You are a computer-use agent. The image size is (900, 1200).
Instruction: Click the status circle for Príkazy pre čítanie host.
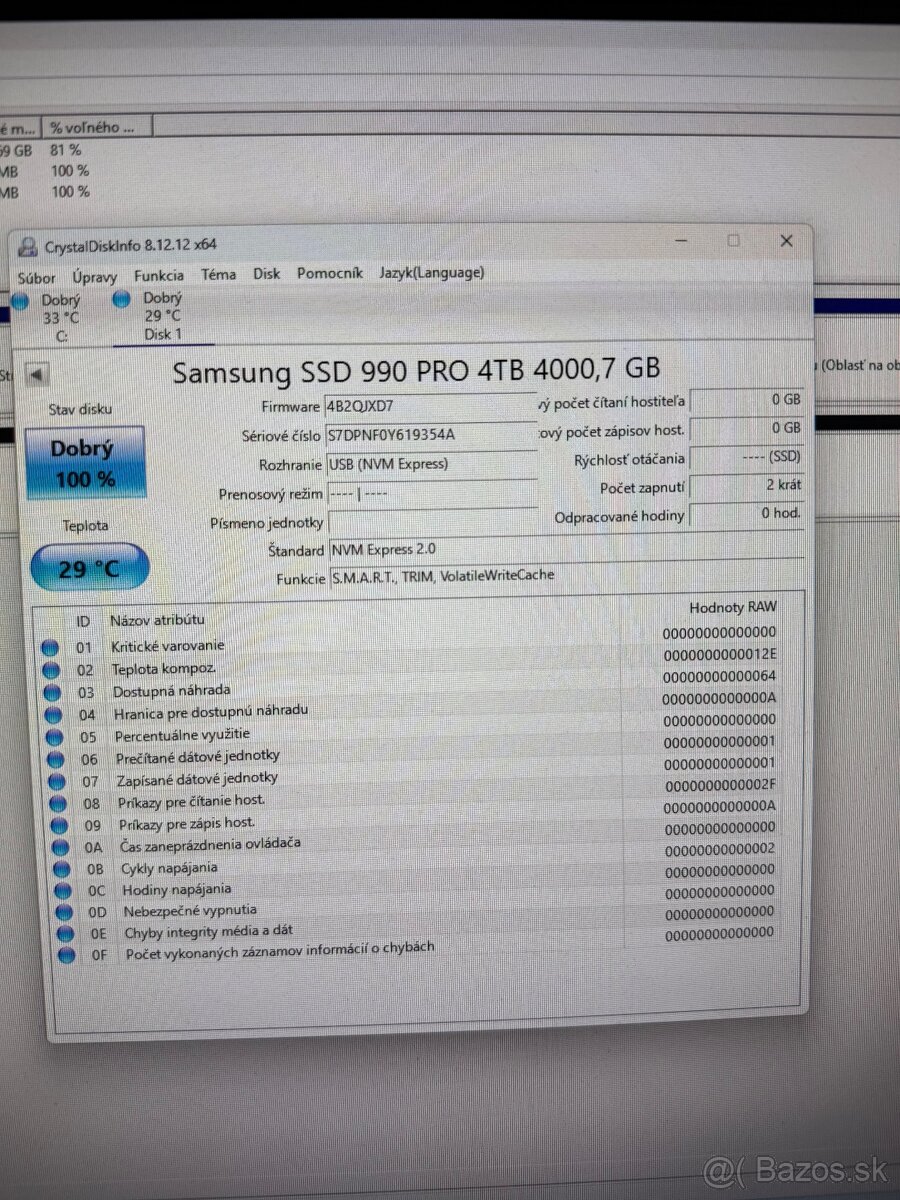[58, 803]
